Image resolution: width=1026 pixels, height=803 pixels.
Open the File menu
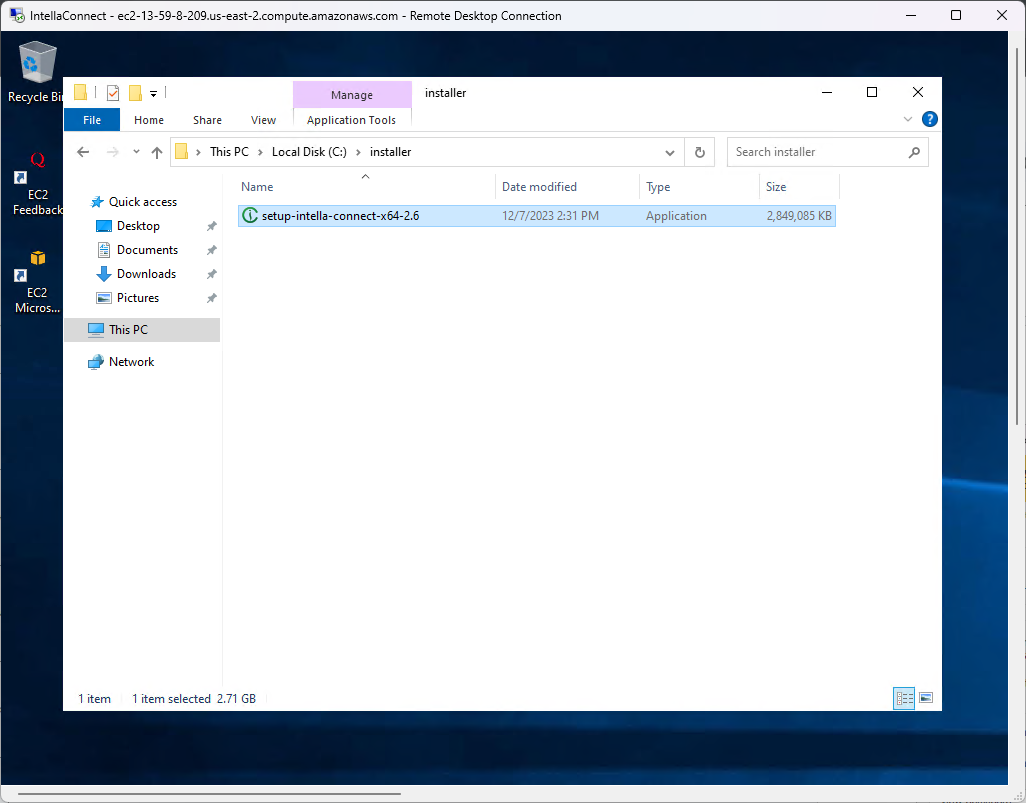(x=92, y=120)
